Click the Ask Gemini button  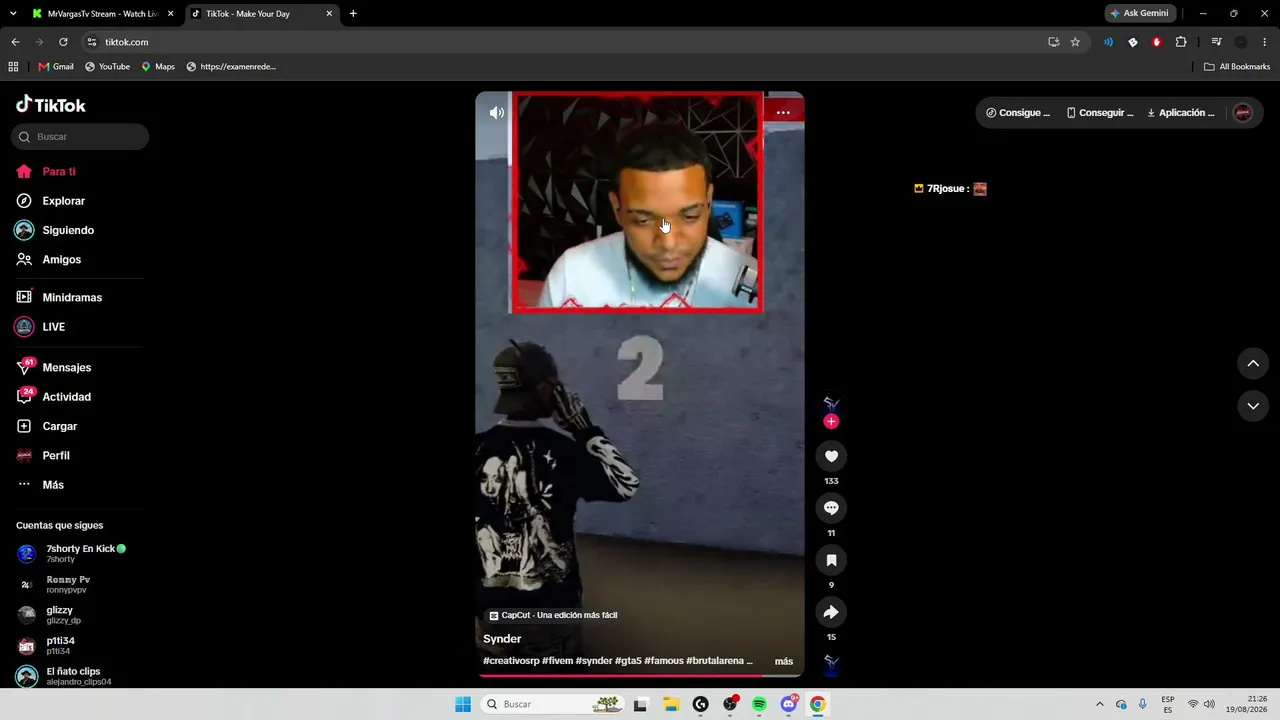coord(1139,14)
